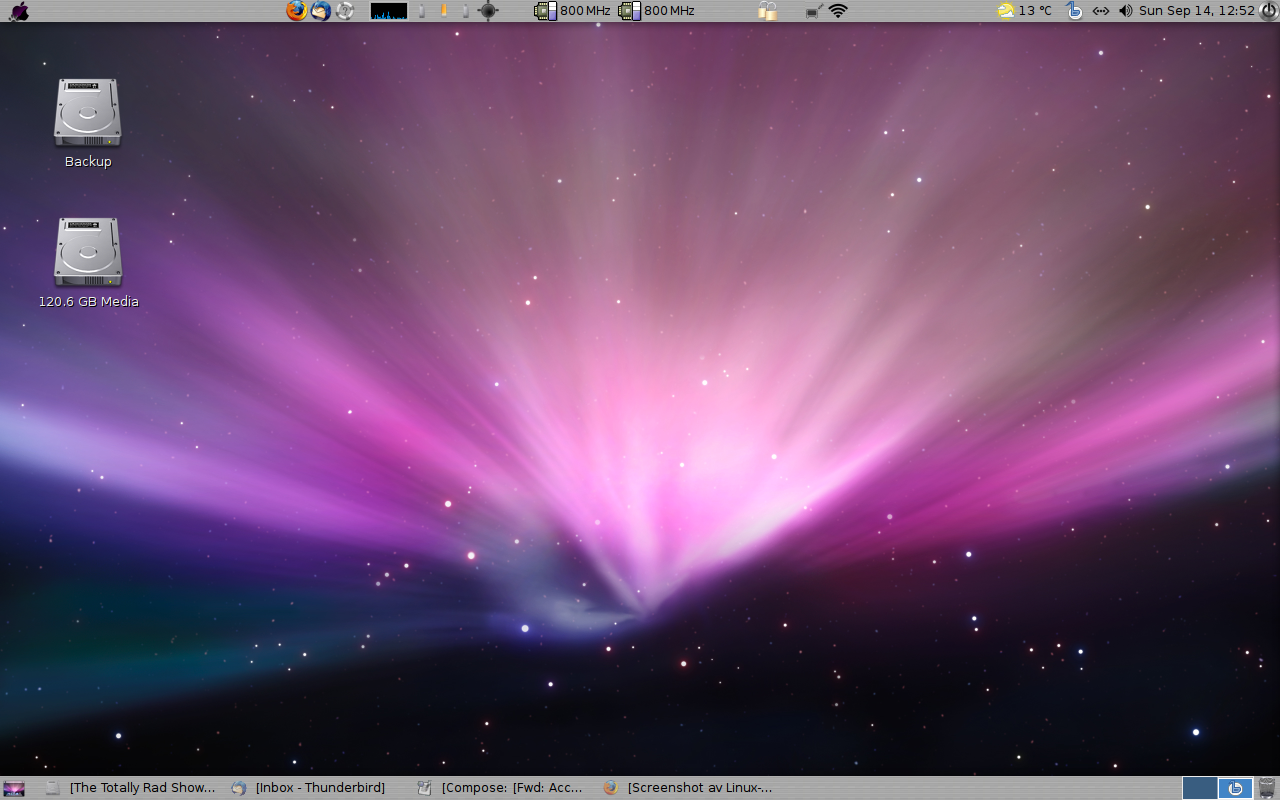Click the Bluetooth tray icon
Viewport: 1280px width, 800px height.
pos(1074,11)
